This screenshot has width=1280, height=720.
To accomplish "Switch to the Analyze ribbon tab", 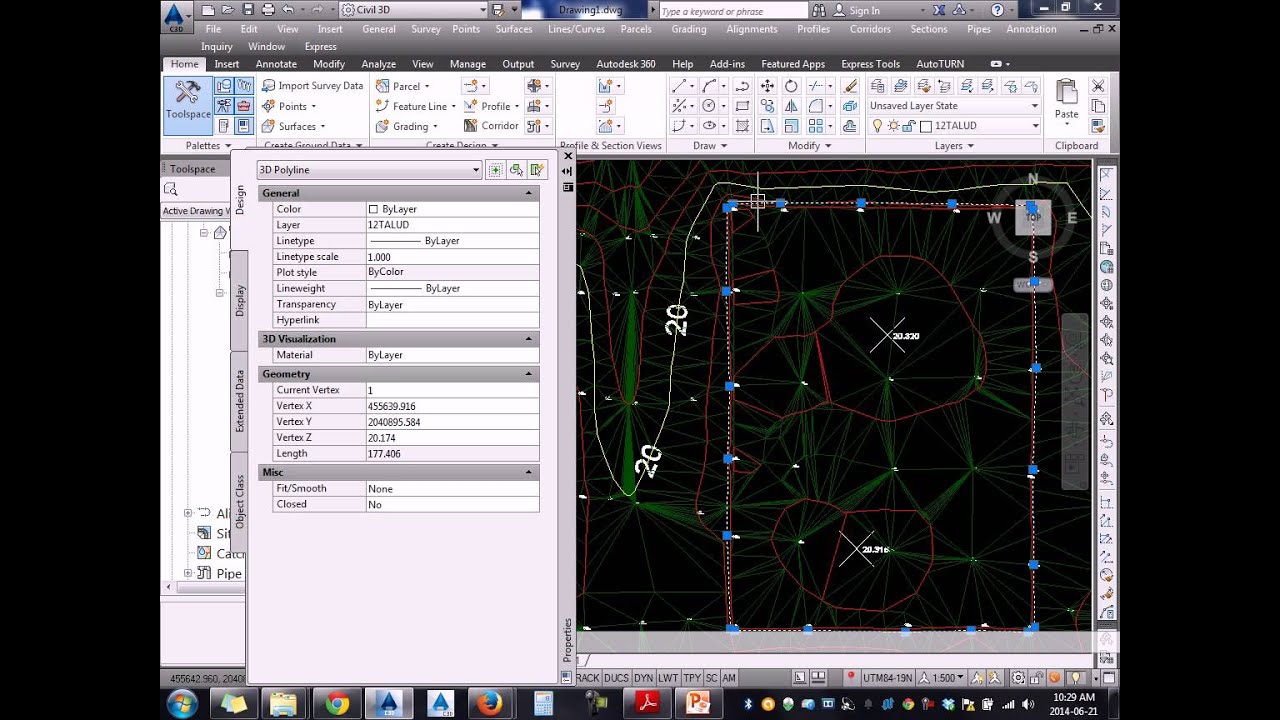I will (x=378, y=64).
